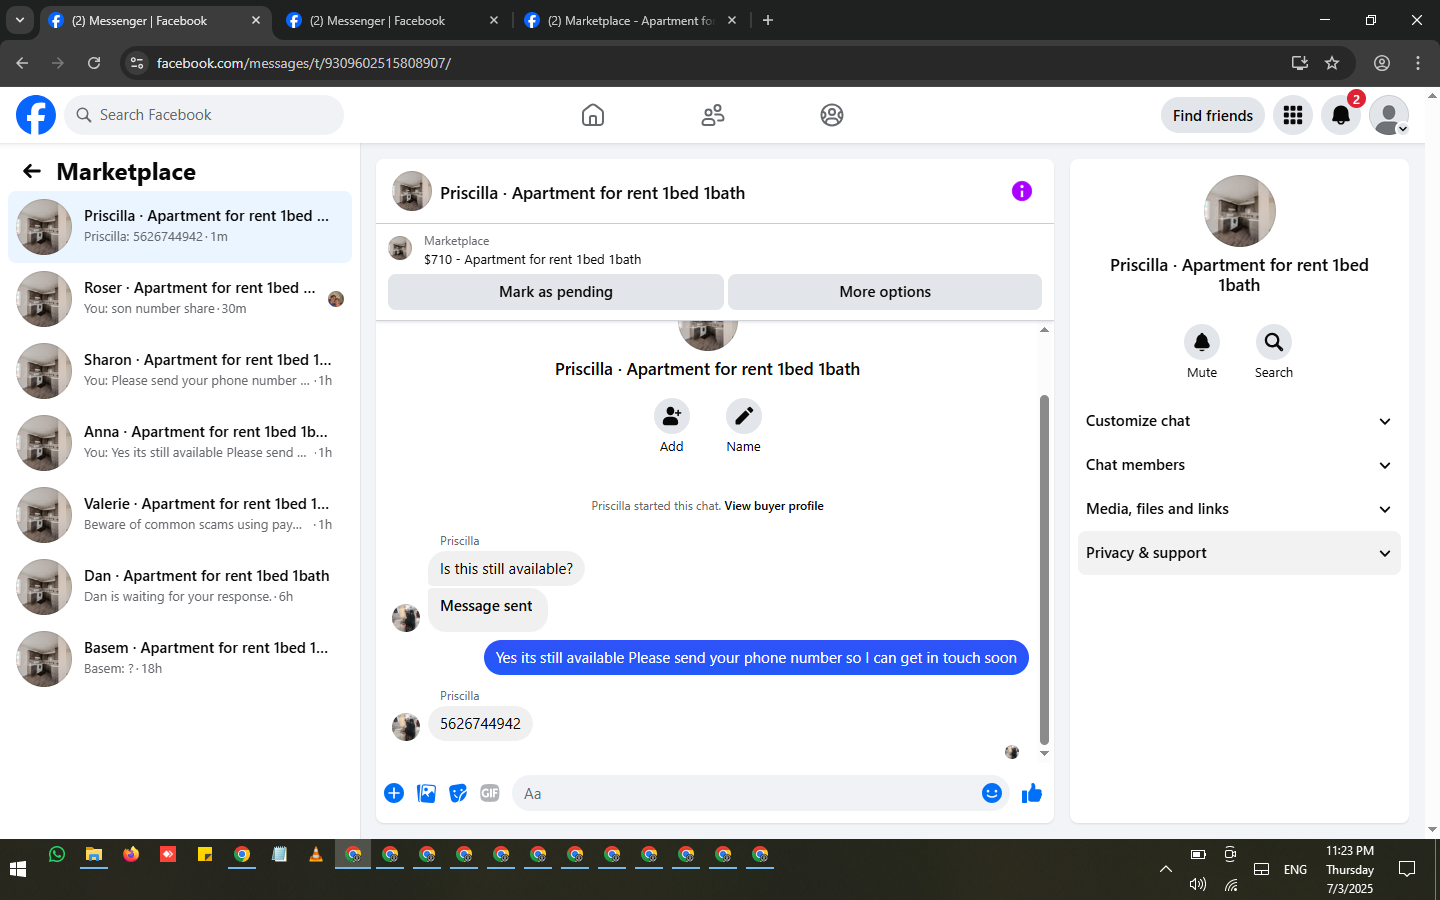Image resolution: width=1440 pixels, height=900 pixels.
Task: Open Windows Start menu
Action: (18, 869)
